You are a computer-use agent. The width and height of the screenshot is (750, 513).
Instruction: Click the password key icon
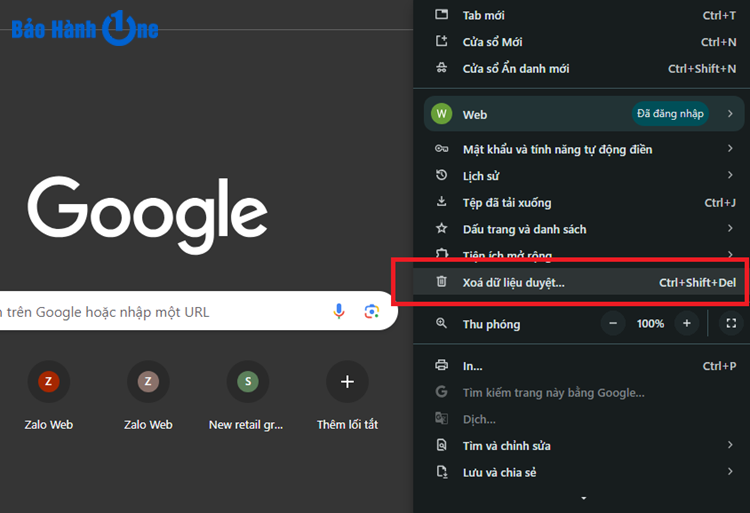441,149
